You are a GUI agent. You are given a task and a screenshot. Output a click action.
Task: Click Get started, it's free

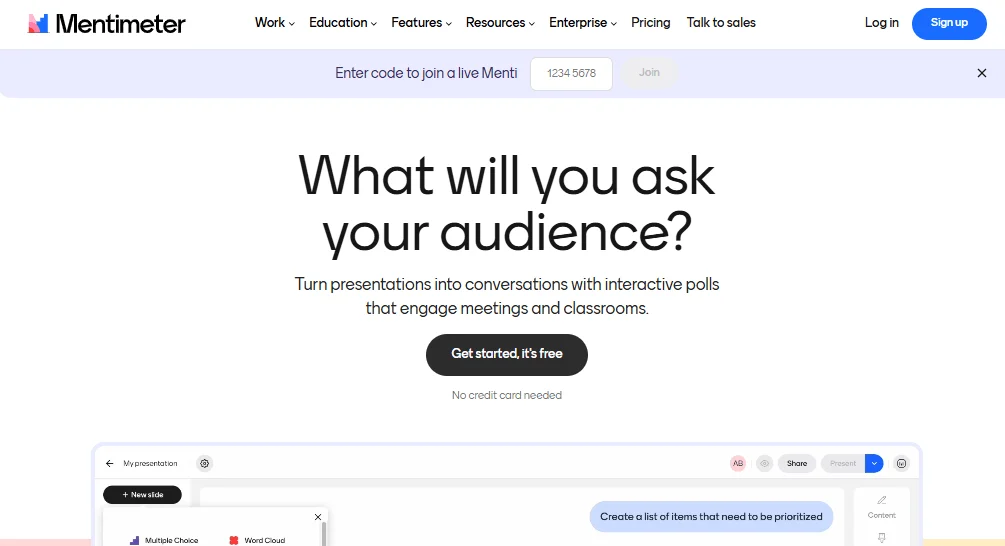click(x=506, y=354)
